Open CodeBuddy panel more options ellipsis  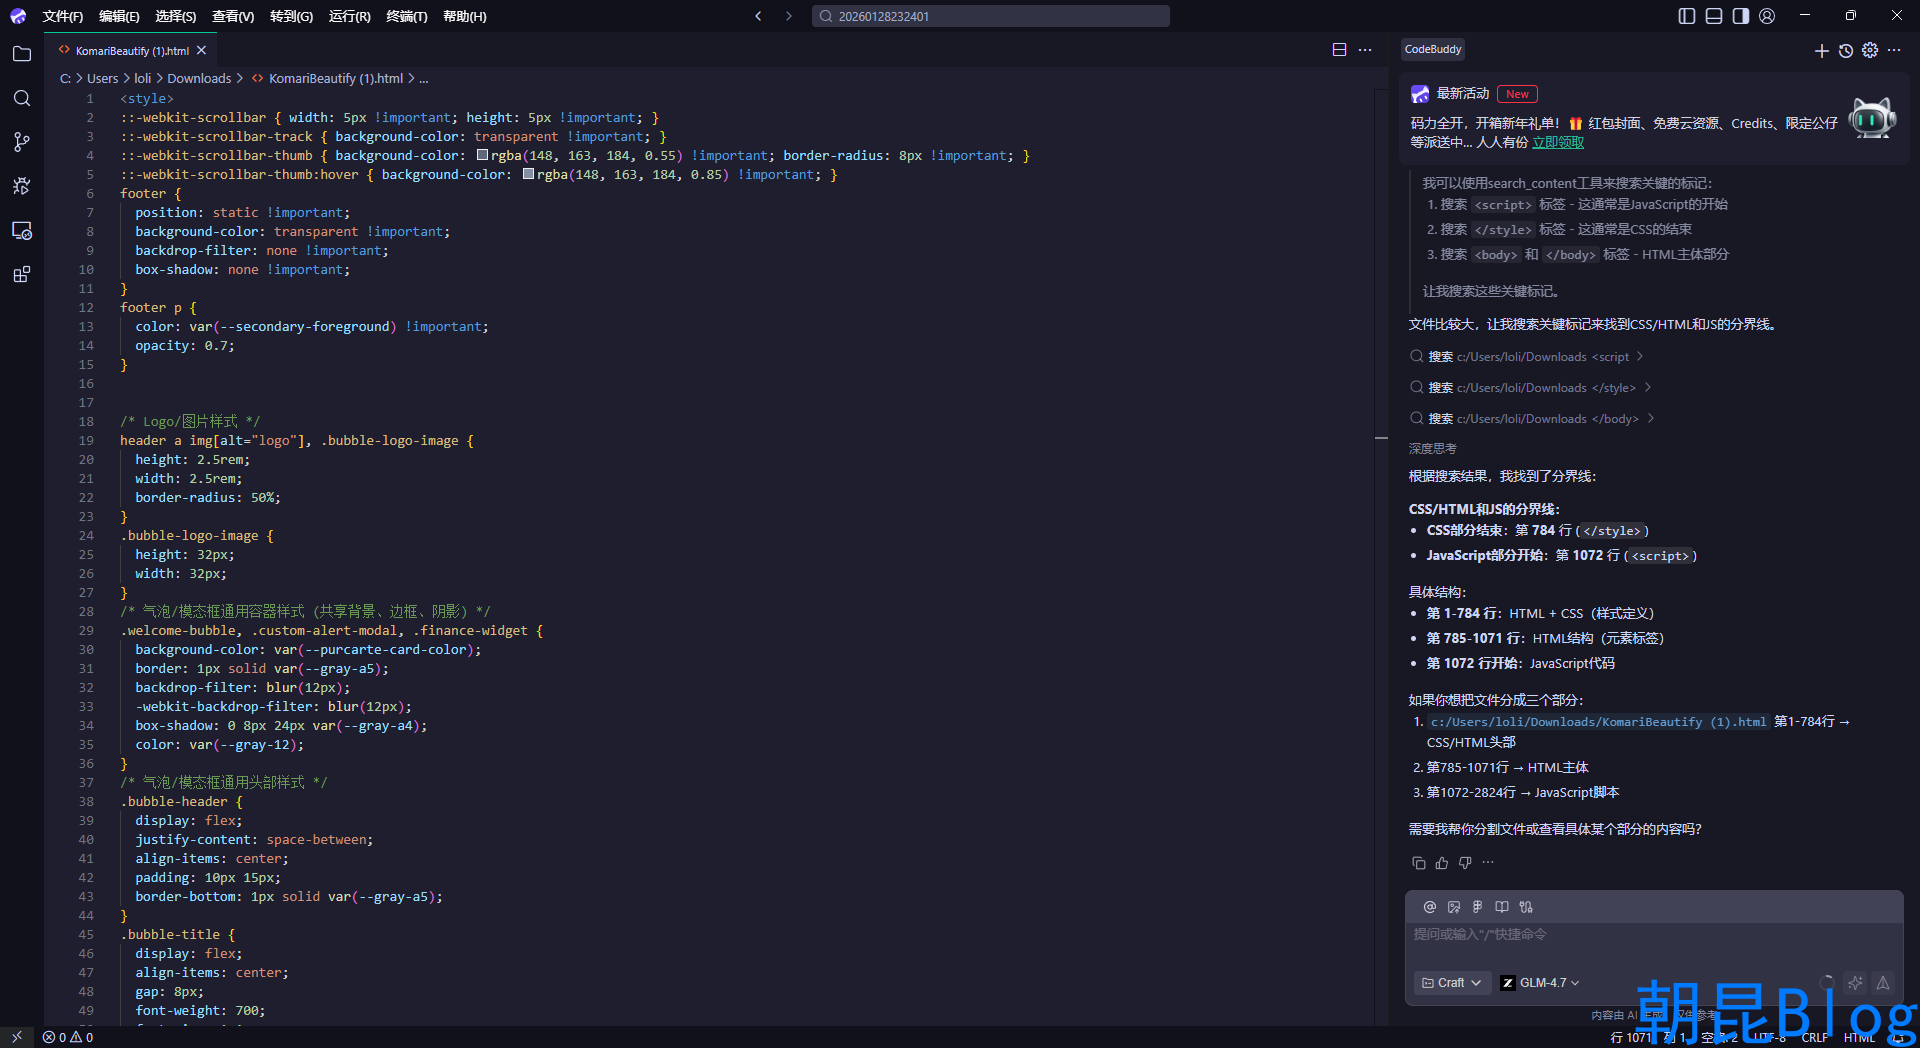click(x=1894, y=50)
